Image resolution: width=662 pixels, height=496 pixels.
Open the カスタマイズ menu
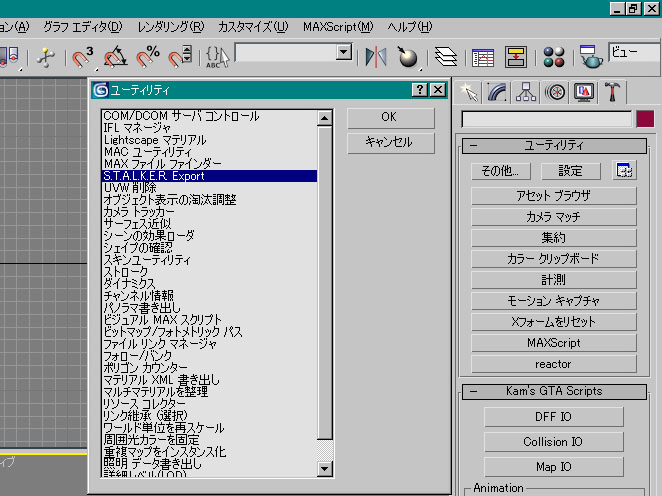point(253,27)
